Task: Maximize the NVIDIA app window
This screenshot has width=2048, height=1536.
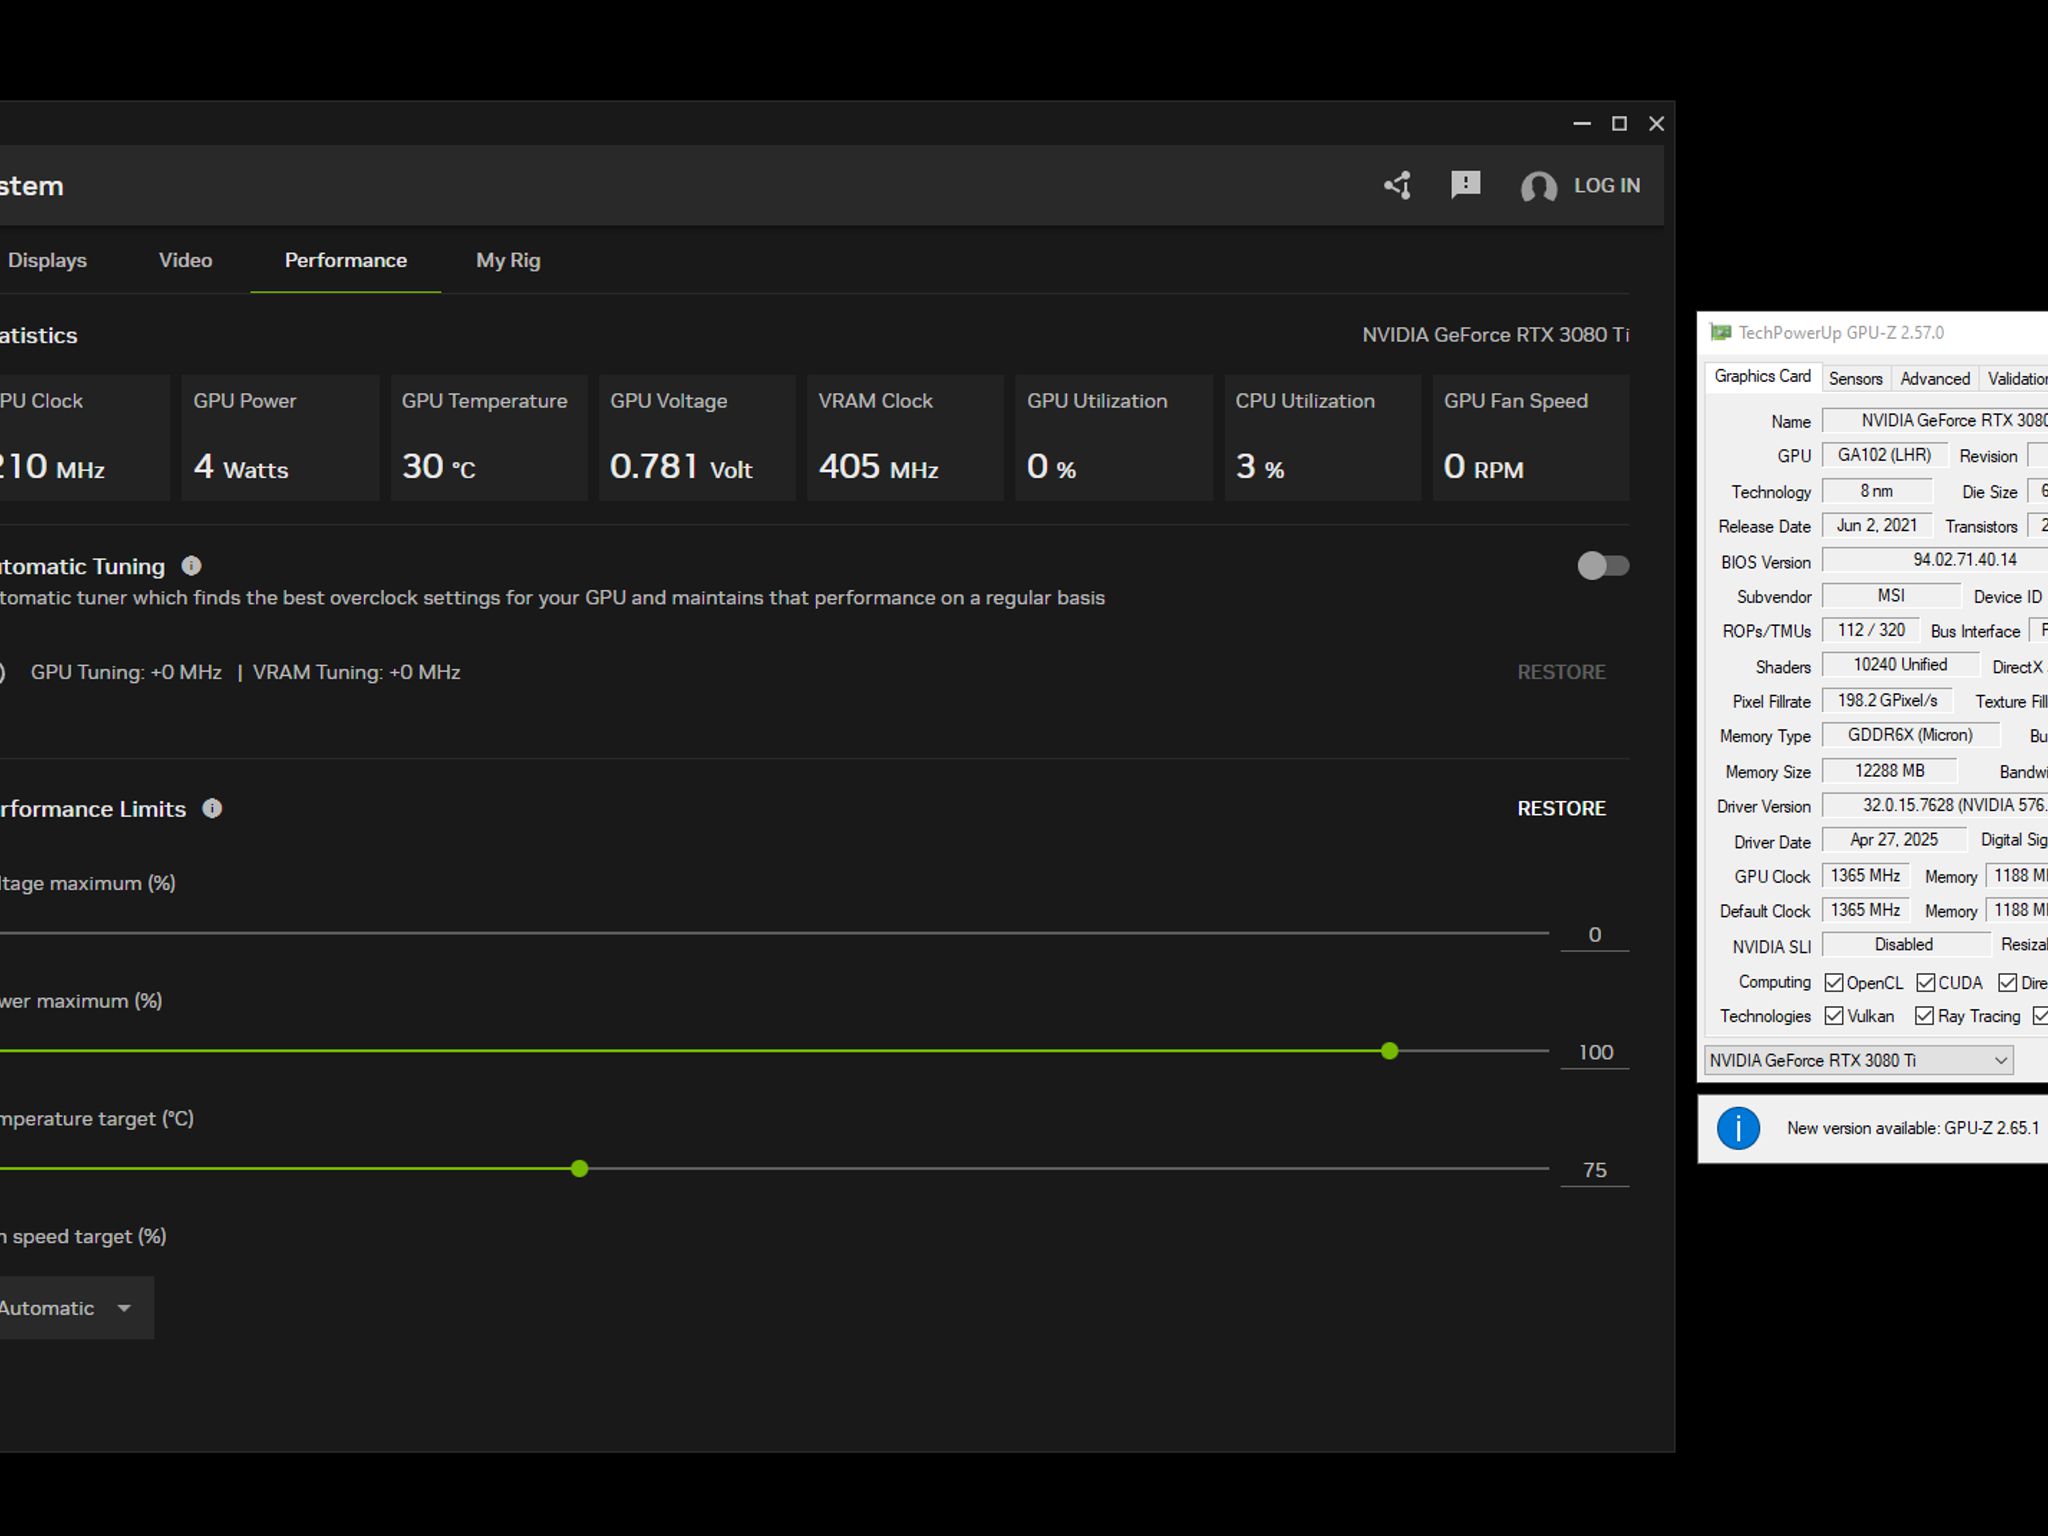Action: pos(1619,123)
